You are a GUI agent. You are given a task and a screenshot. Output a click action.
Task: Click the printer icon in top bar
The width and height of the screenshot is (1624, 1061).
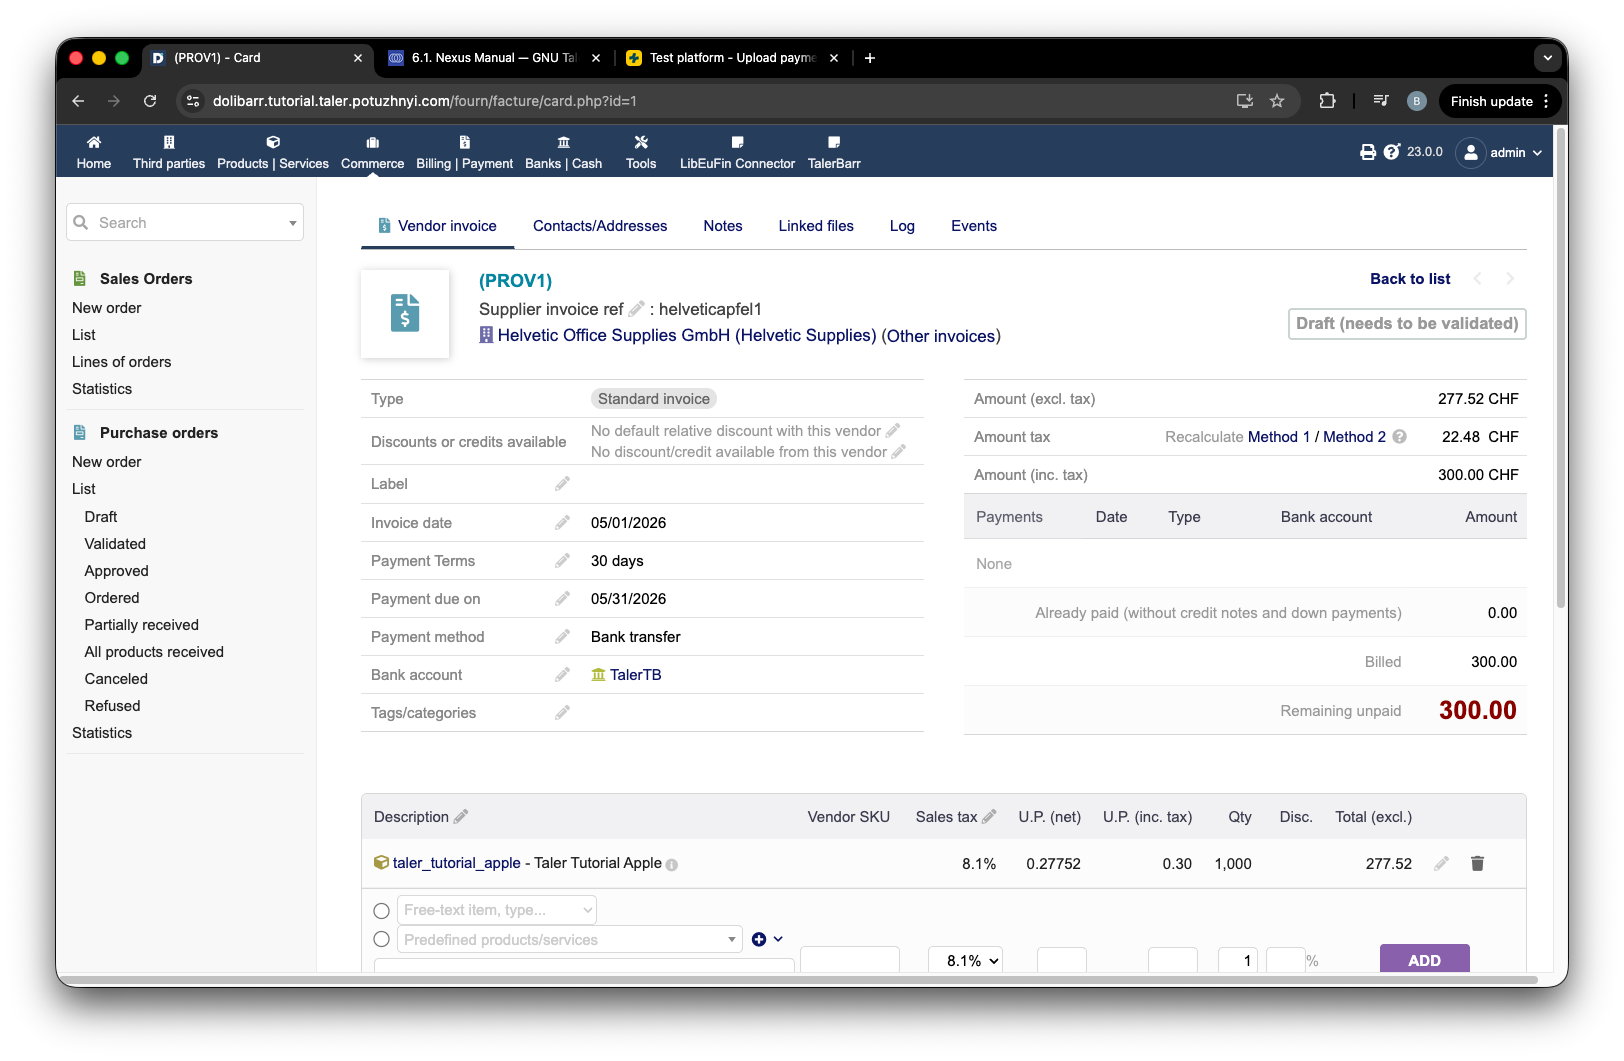(x=1368, y=152)
